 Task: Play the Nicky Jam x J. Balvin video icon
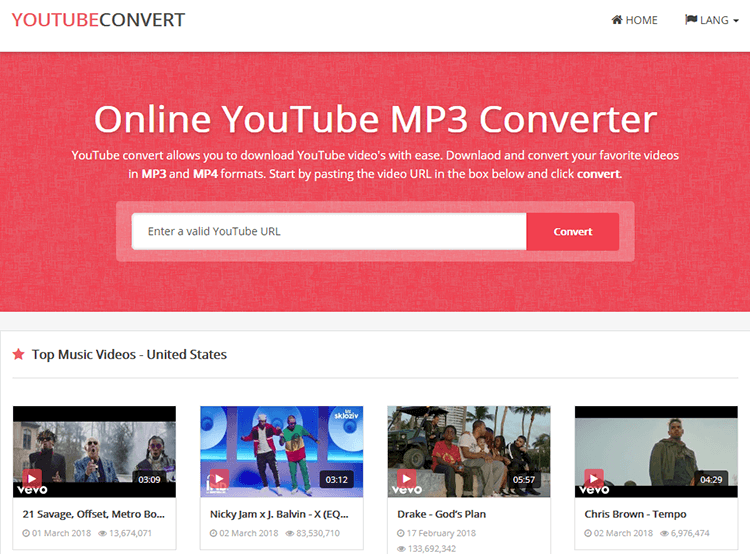coord(219,478)
